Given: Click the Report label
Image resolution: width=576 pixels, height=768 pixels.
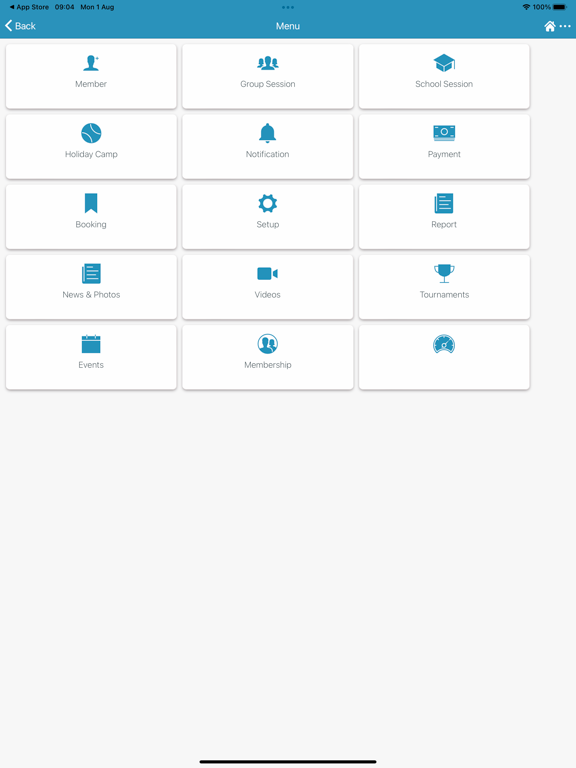Looking at the screenshot, I should tap(444, 224).
